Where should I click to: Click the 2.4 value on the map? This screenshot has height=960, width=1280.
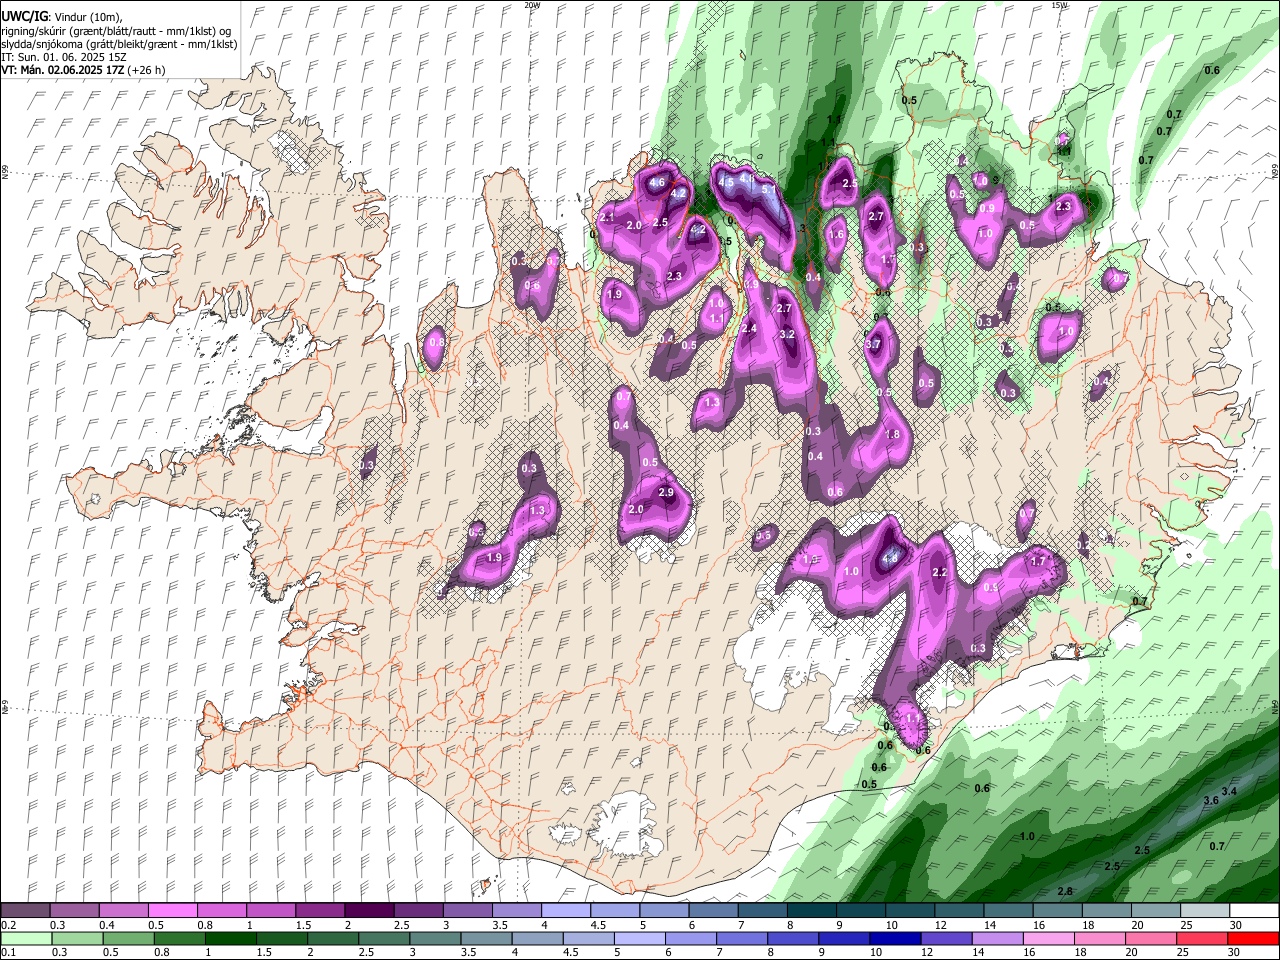[x=748, y=328]
